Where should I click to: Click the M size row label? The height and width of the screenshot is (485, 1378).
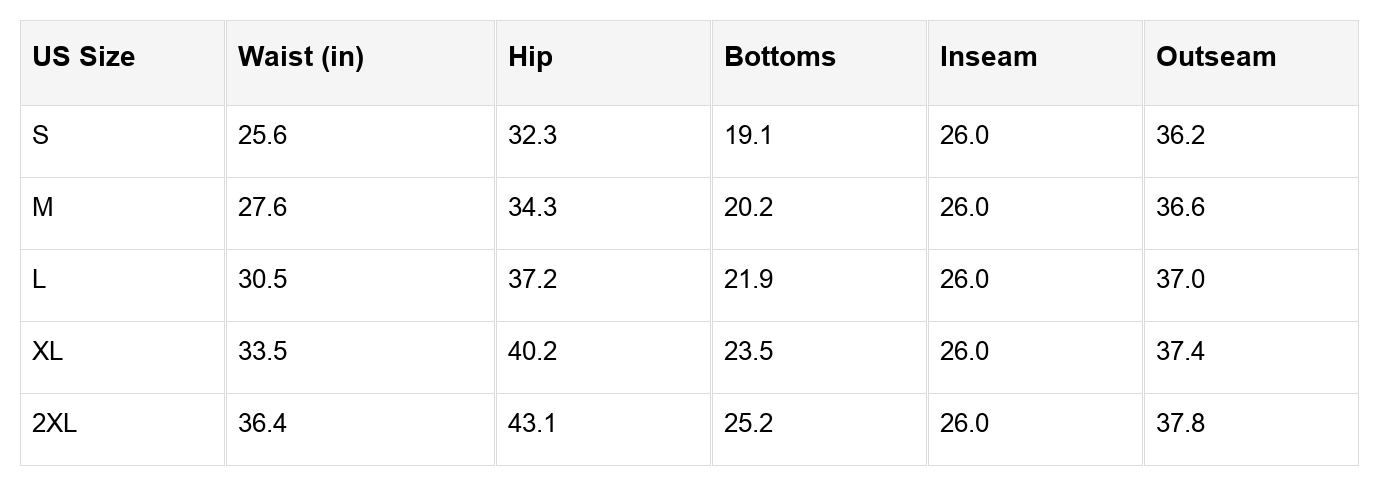[43, 207]
